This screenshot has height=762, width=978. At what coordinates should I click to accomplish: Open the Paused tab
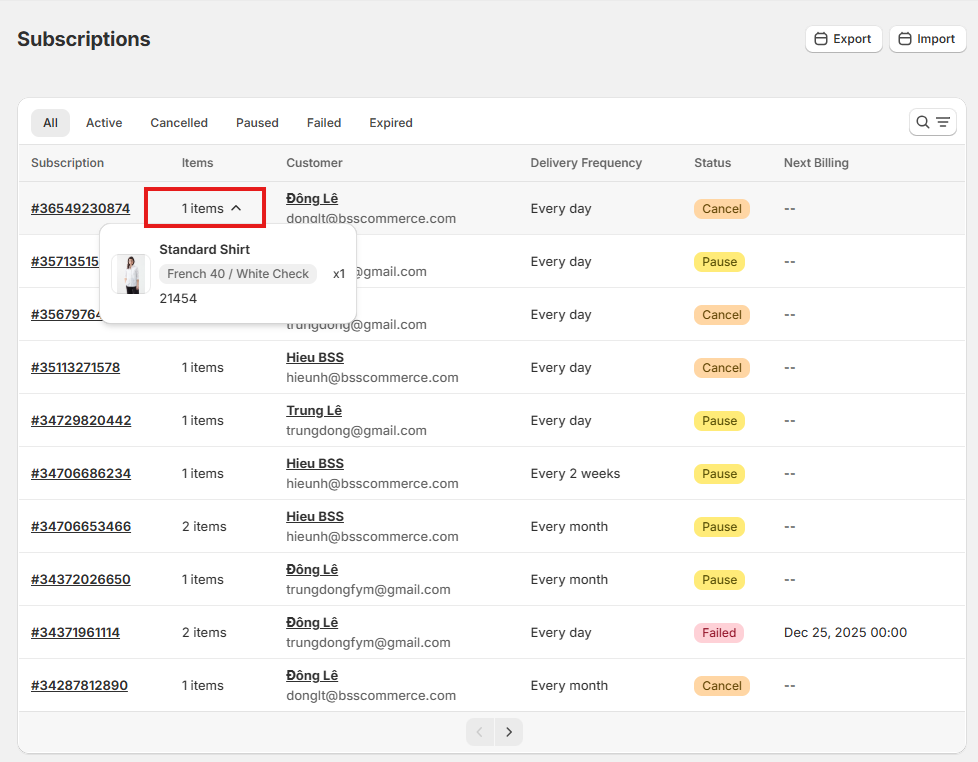coord(257,123)
